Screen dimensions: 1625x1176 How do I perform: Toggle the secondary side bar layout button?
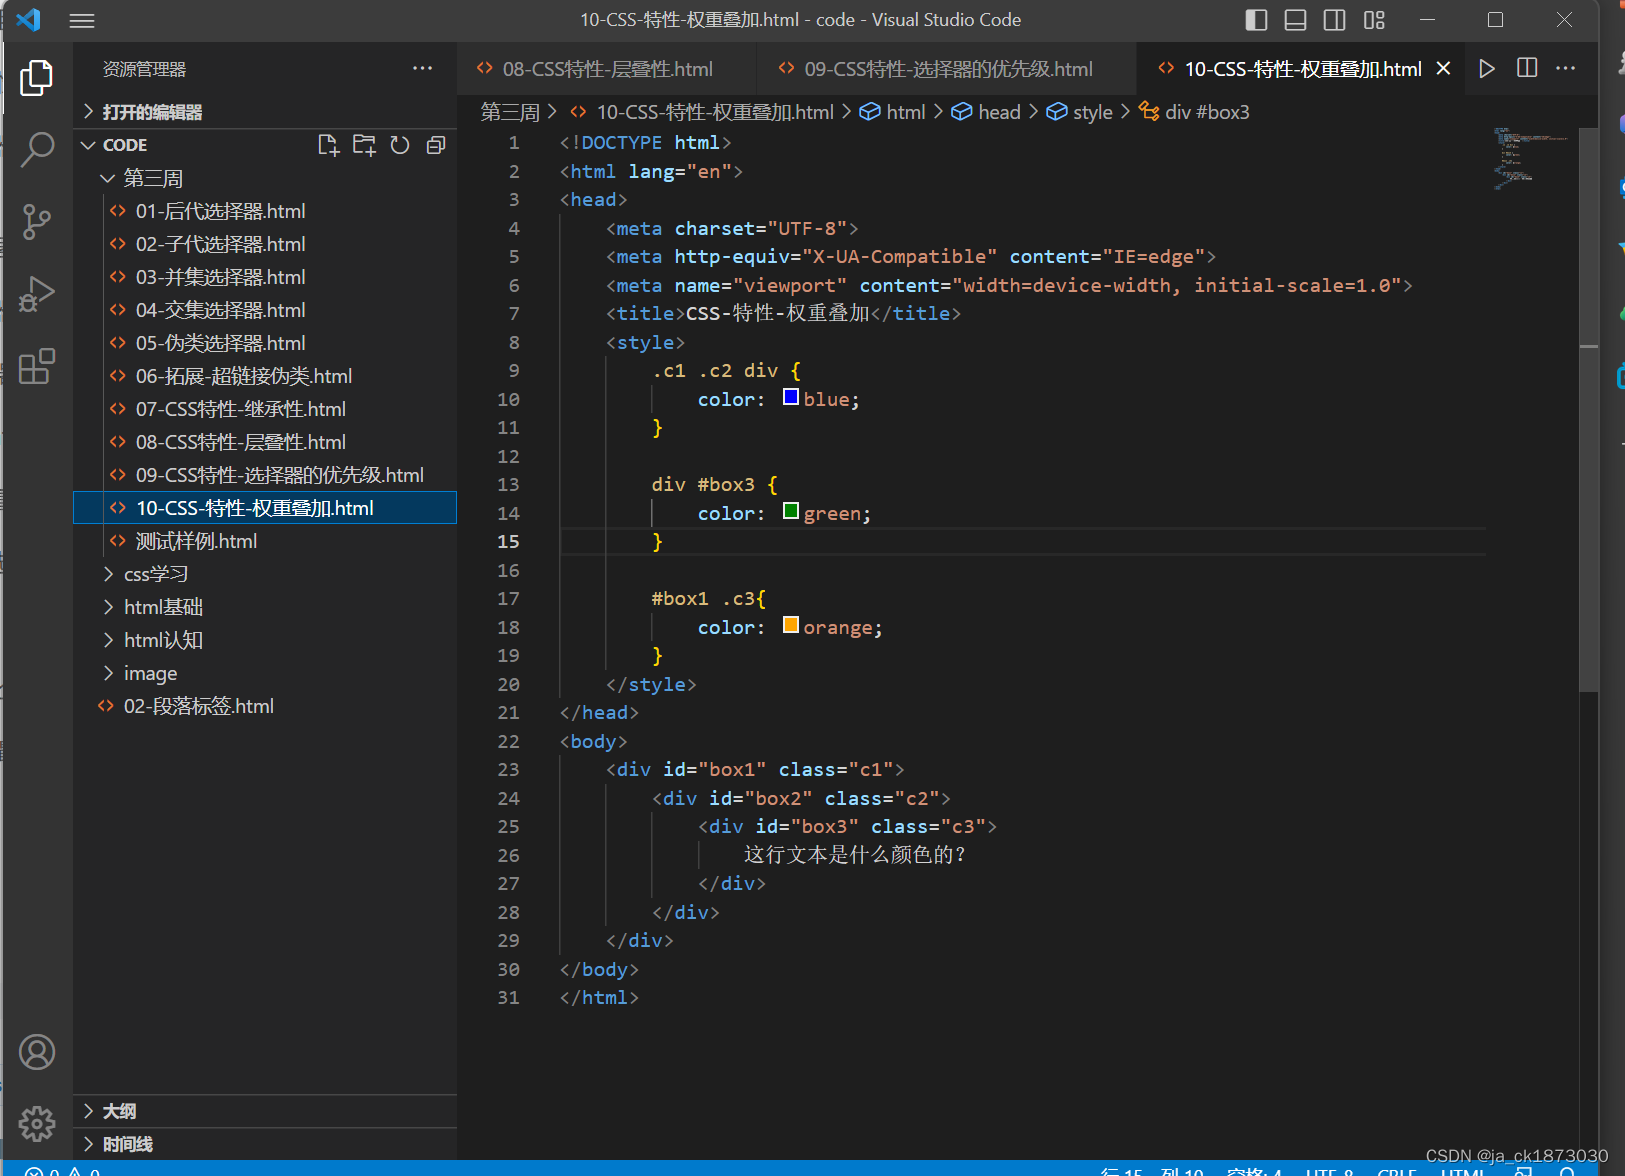pos(1334,20)
